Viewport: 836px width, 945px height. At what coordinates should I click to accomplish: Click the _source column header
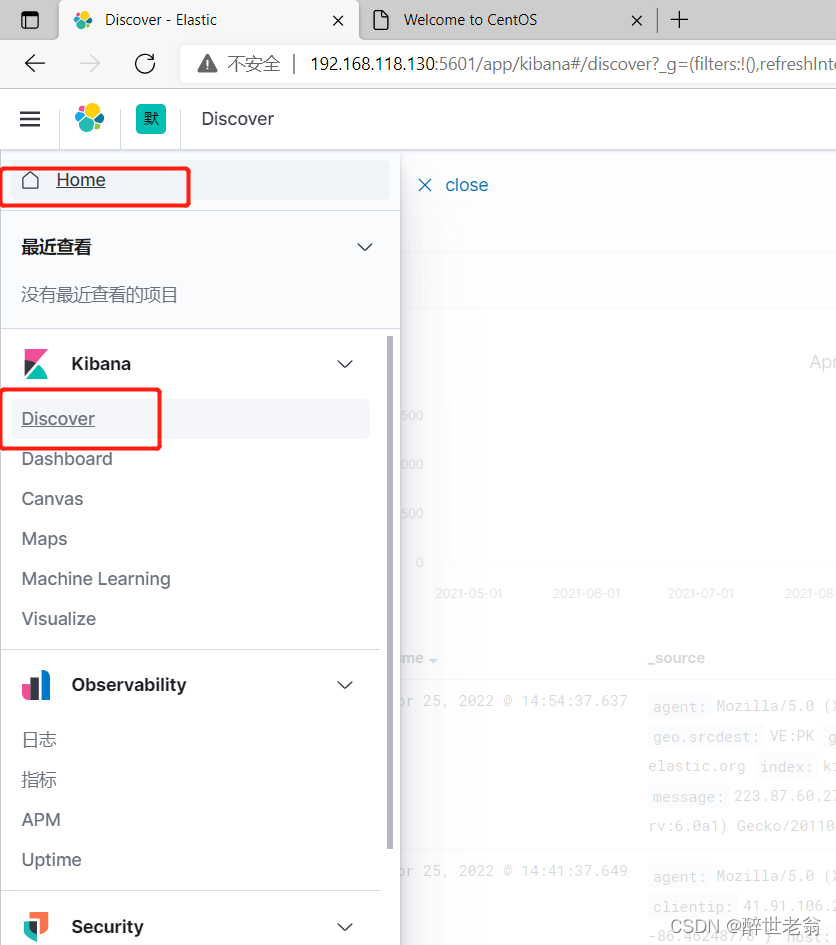pyautogui.click(x=676, y=658)
